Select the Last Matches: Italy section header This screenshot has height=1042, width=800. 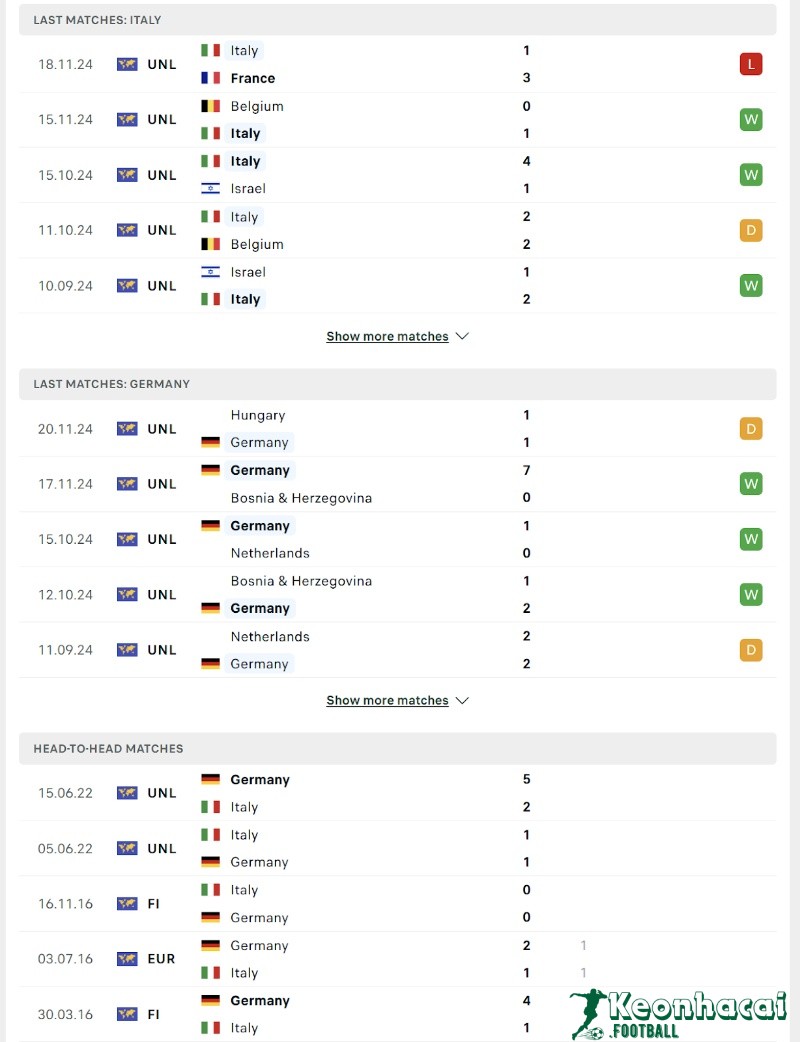coord(95,19)
